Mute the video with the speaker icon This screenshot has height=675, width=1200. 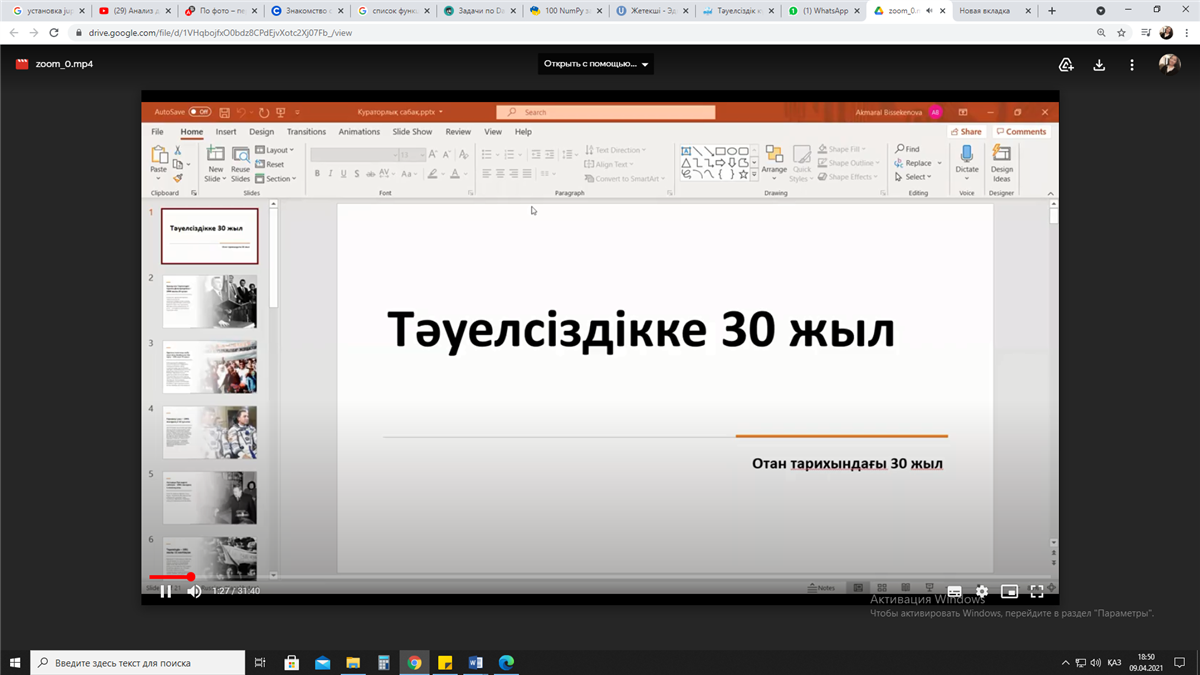(x=194, y=591)
